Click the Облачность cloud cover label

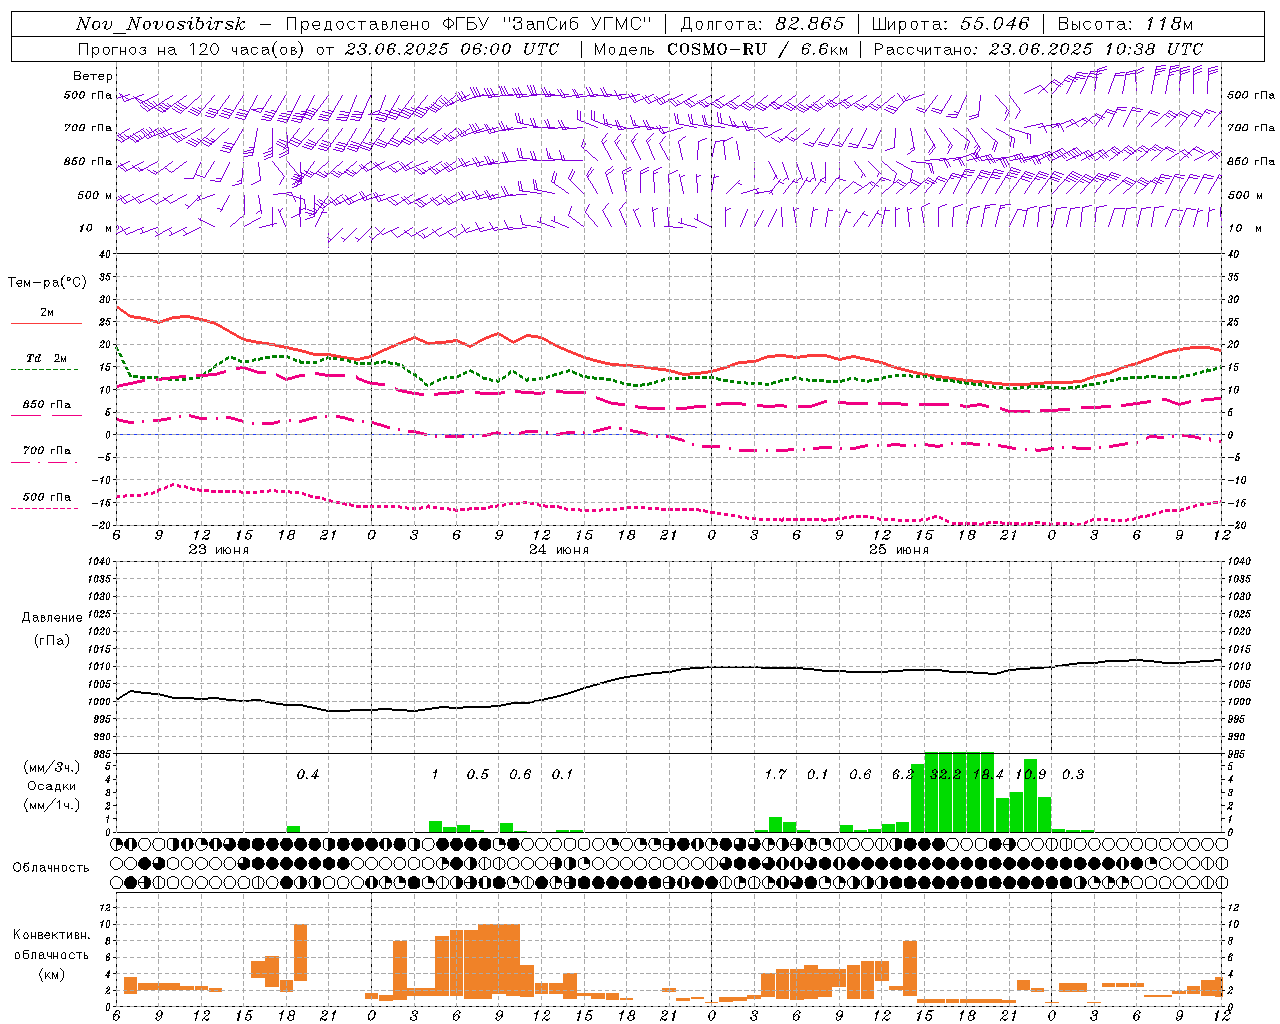(x=51, y=867)
